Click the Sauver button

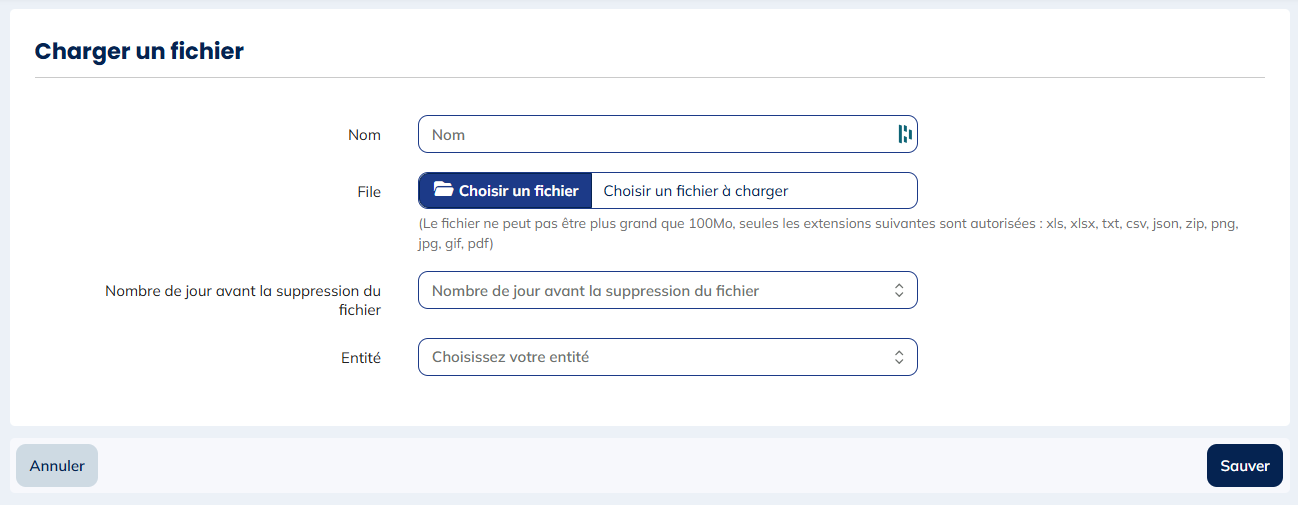[x=1244, y=465]
